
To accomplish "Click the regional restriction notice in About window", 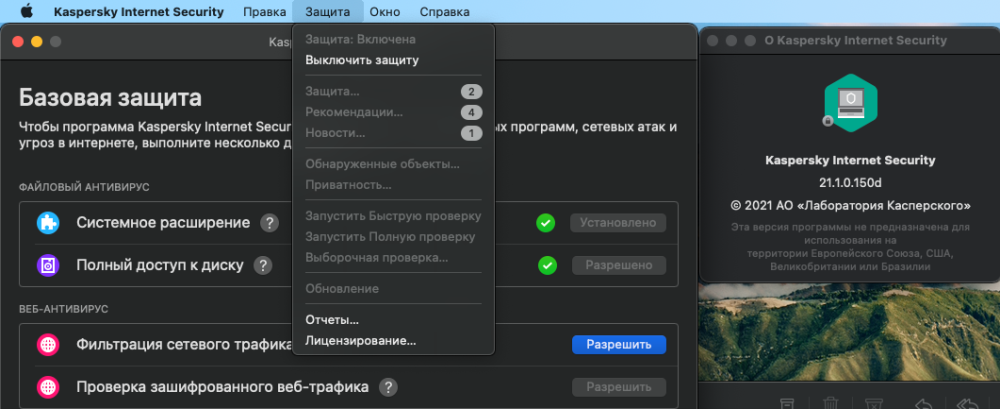I will [850, 247].
